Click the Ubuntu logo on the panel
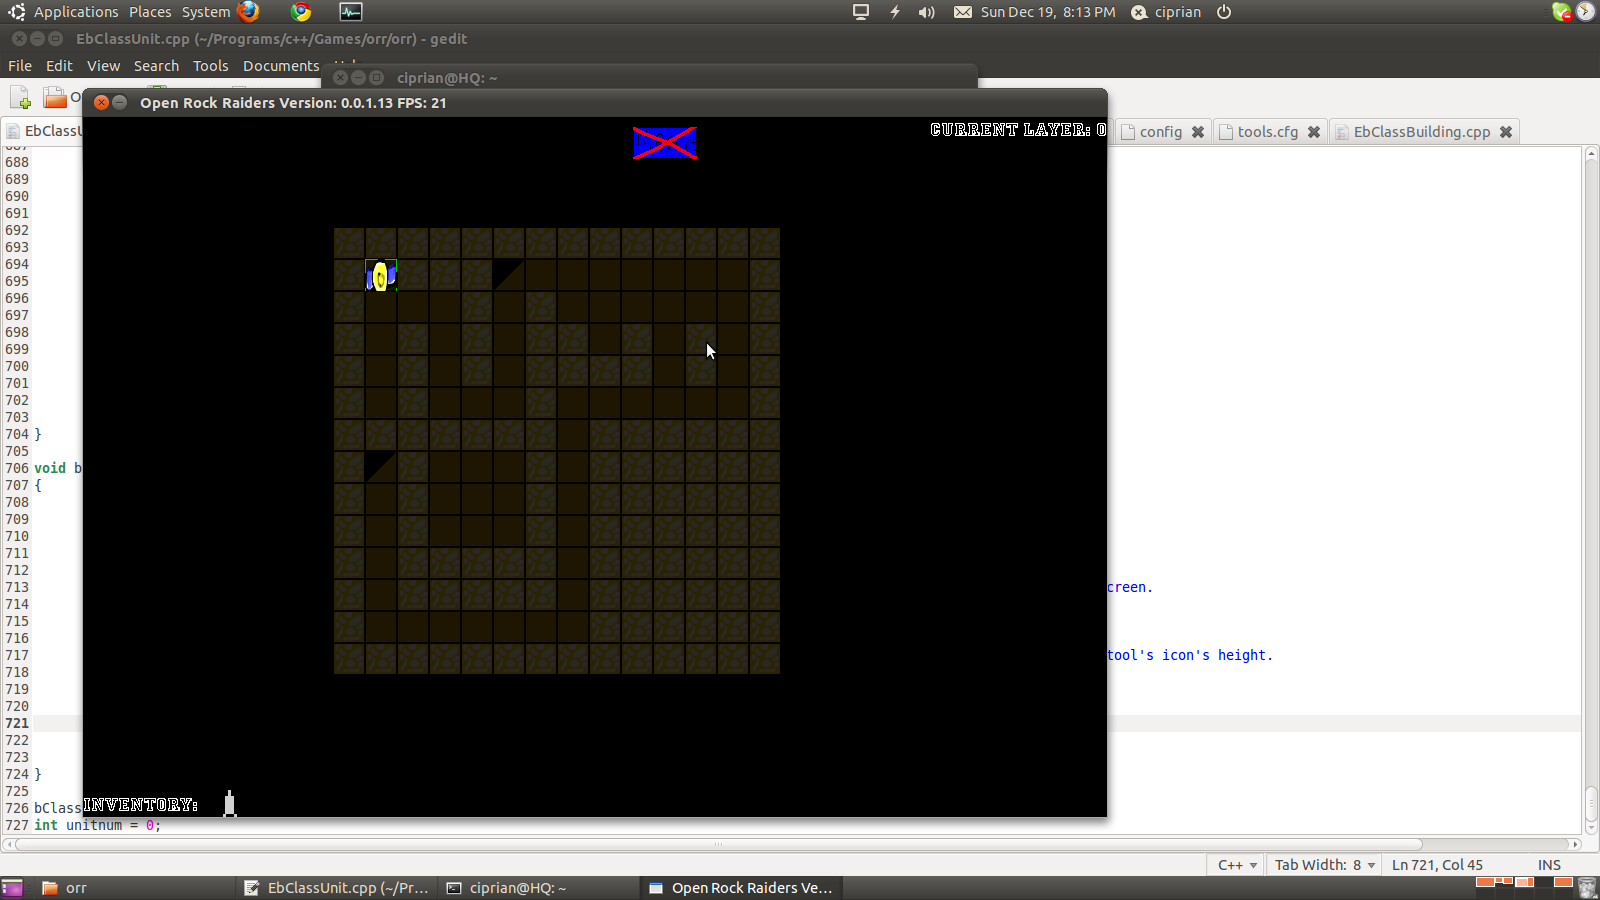The width and height of the screenshot is (1600, 900). (x=16, y=12)
